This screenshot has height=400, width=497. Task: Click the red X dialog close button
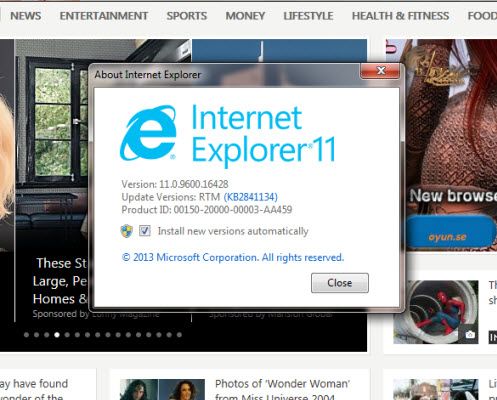380,71
